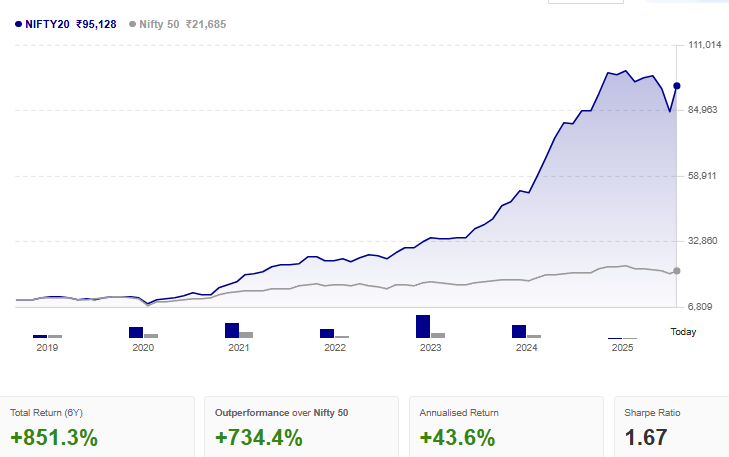This screenshot has width=729, height=457.
Task: Click the +43.6% annualised return figure
Action: click(x=457, y=437)
